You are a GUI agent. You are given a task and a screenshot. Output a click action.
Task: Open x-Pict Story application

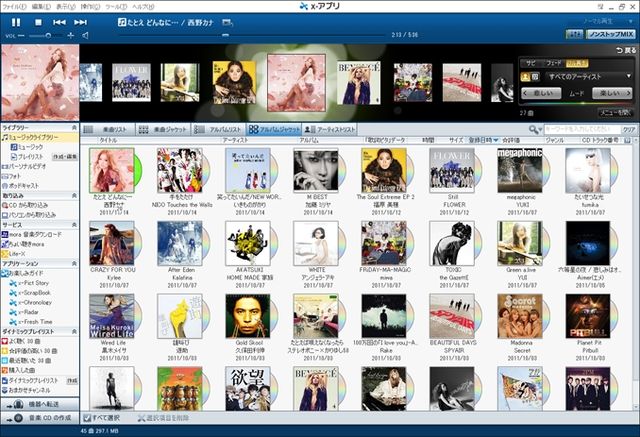coord(29,283)
